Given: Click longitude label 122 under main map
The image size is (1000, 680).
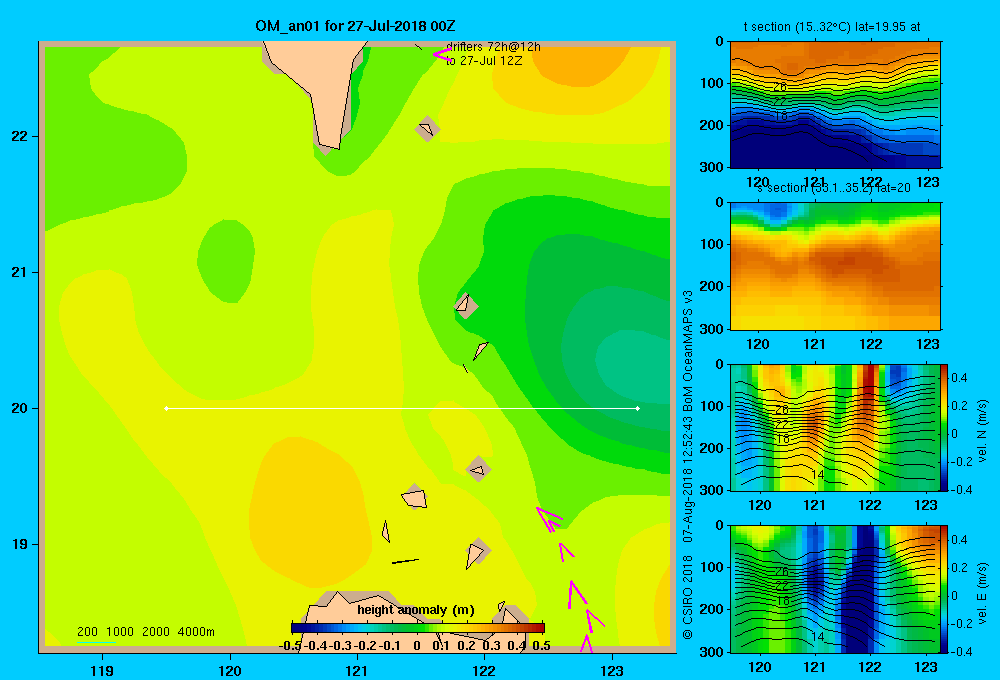Looking at the screenshot, I should [x=484, y=670].
